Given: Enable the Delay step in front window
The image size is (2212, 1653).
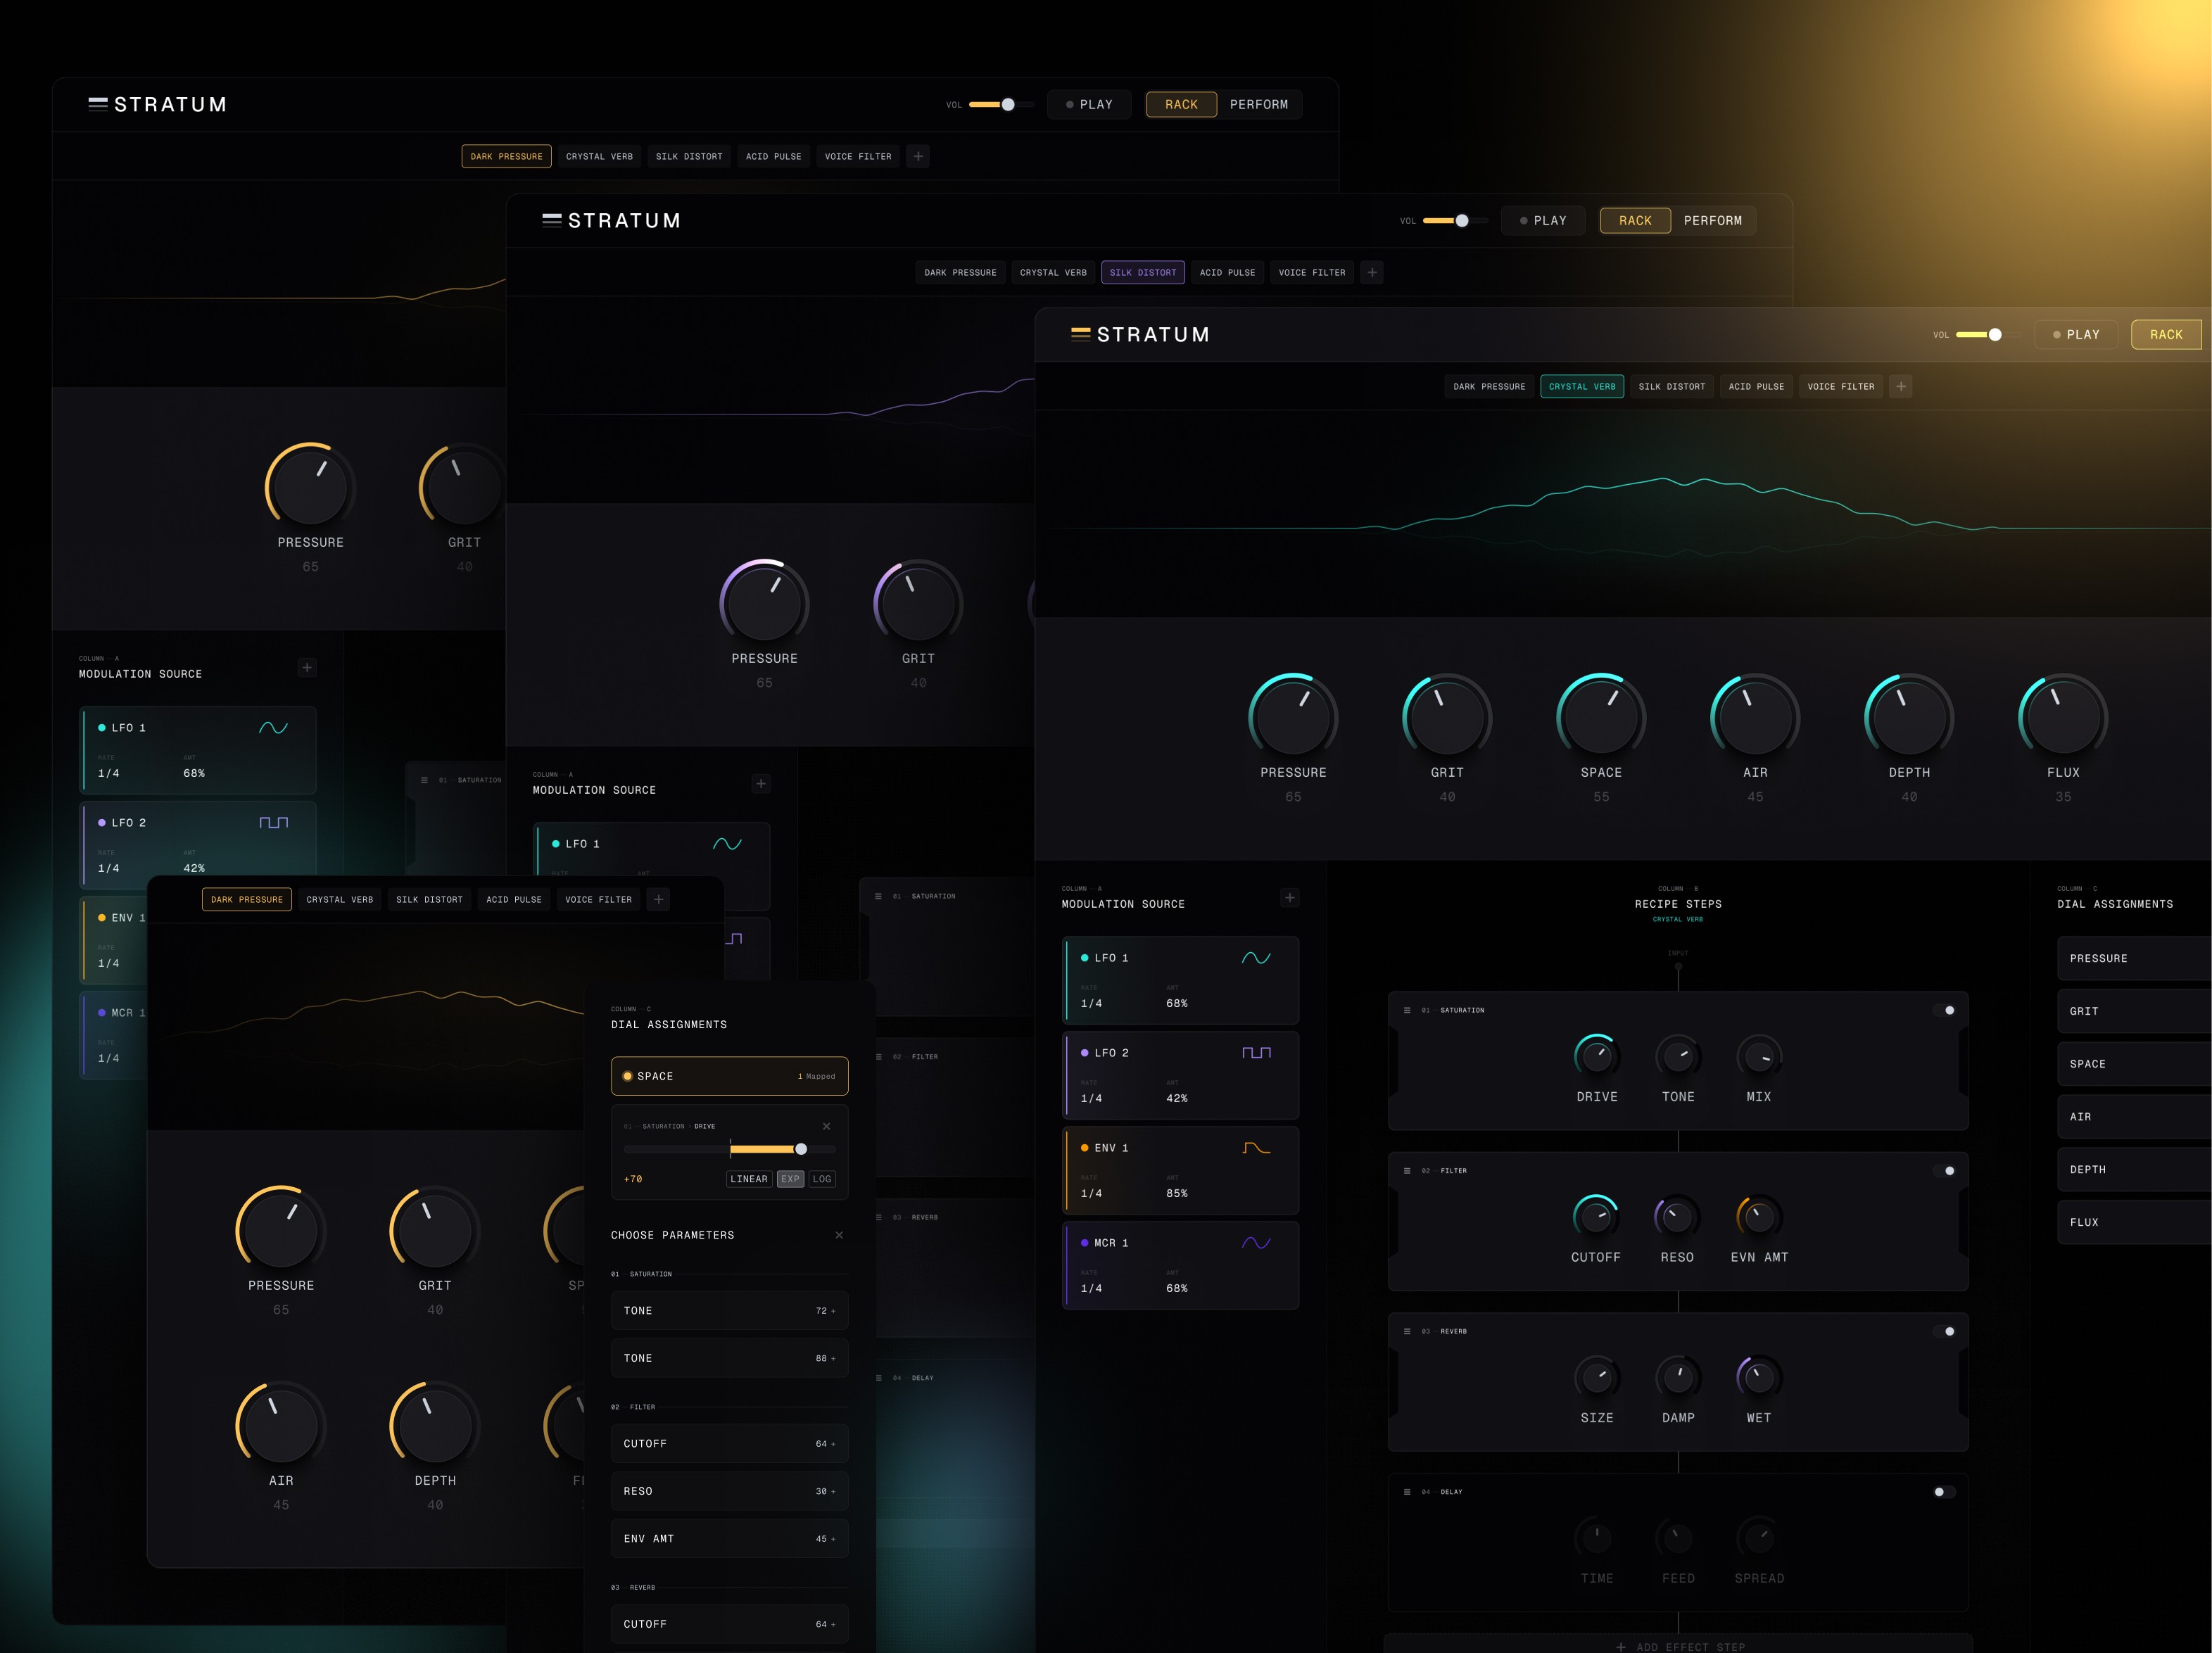Looking at the screenshot, I should point(1944,1492).
